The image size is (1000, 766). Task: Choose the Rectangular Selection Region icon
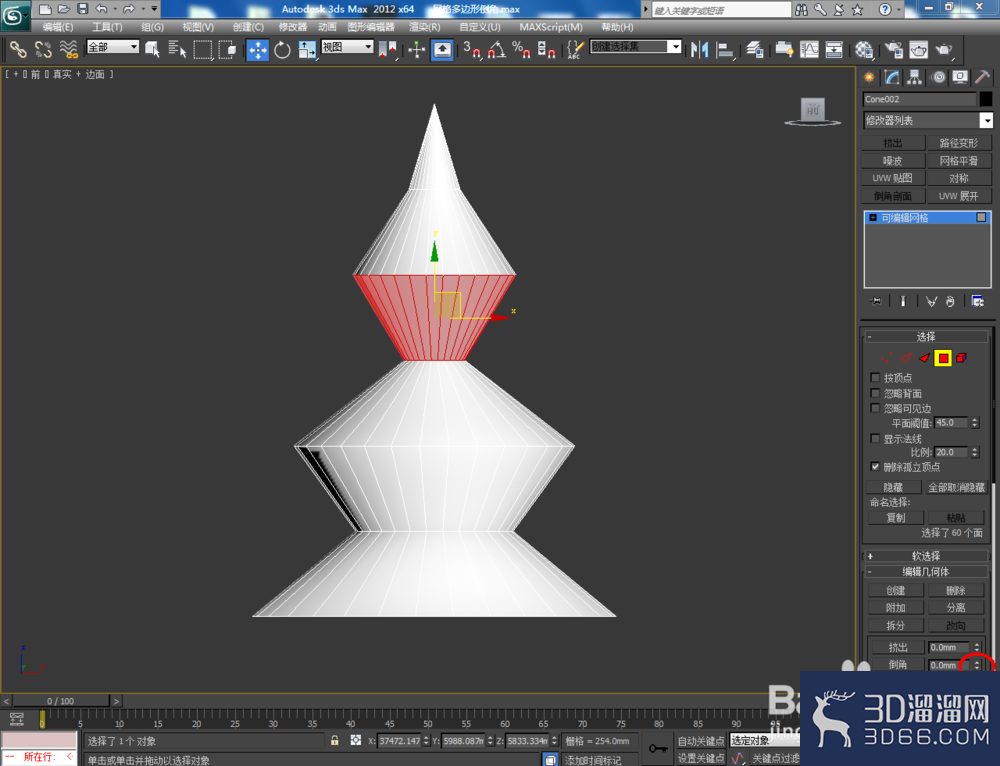[x=202, y=49]
